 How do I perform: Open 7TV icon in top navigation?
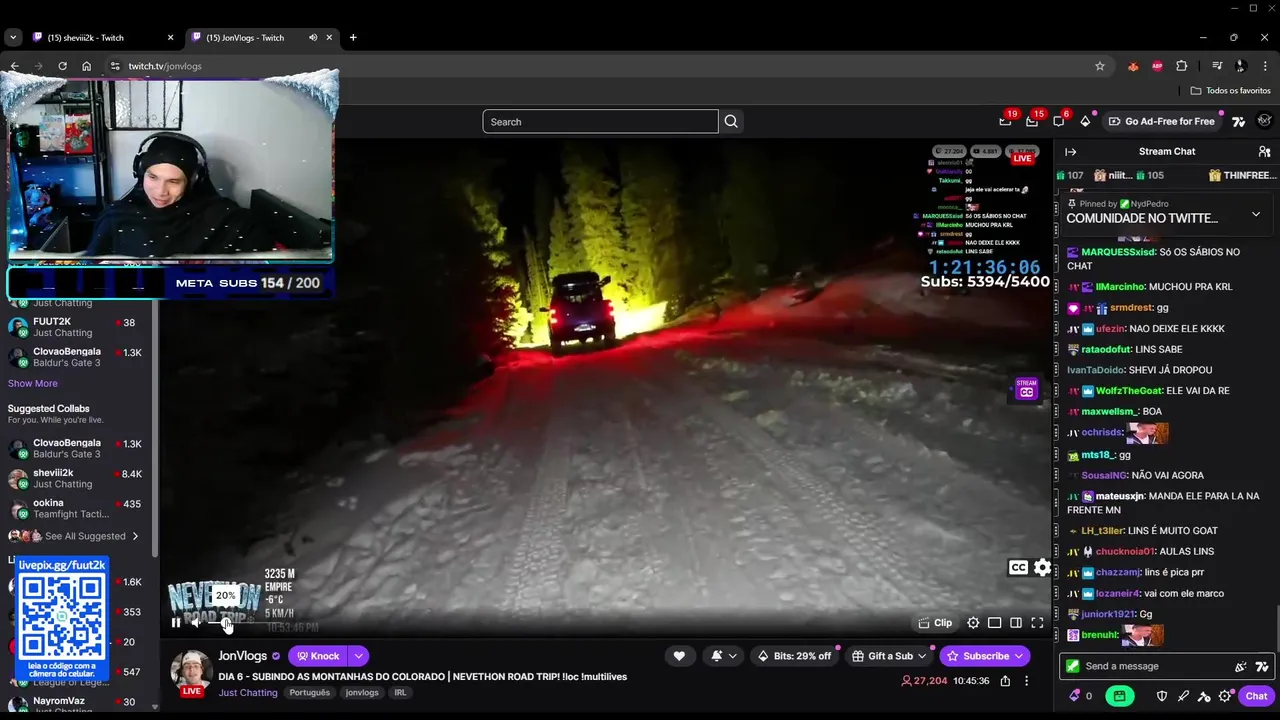click(x=1238, y=121)
